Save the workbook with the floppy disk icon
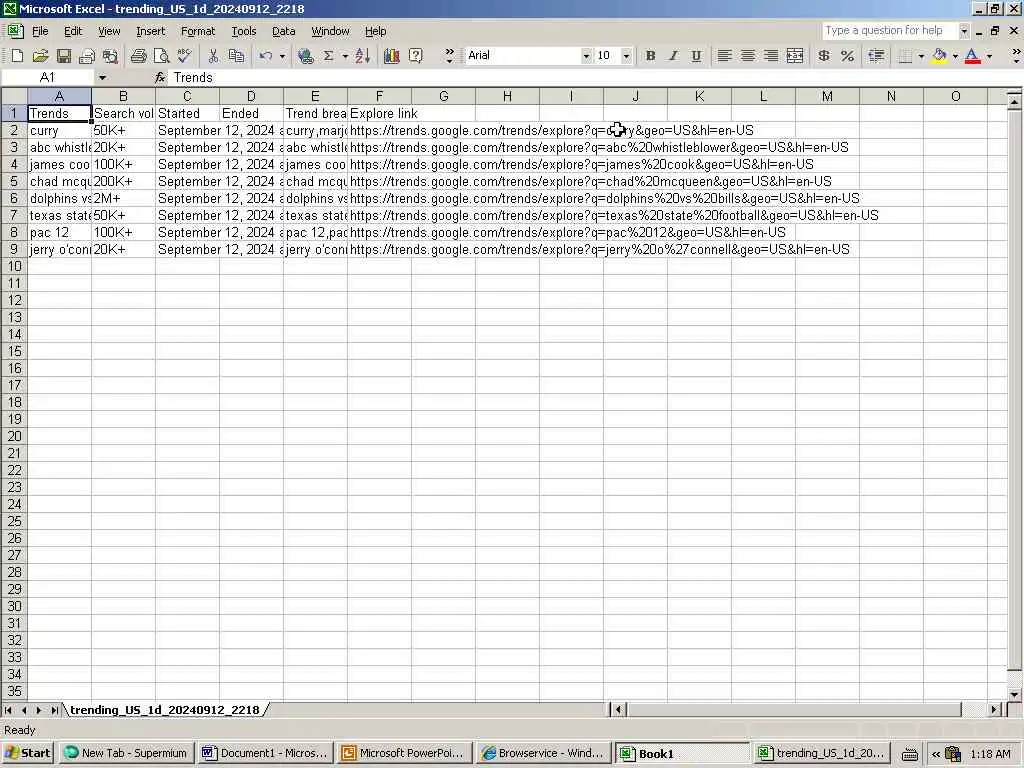This screenshot has height=768, width=1024. click(x=63, y=56)
